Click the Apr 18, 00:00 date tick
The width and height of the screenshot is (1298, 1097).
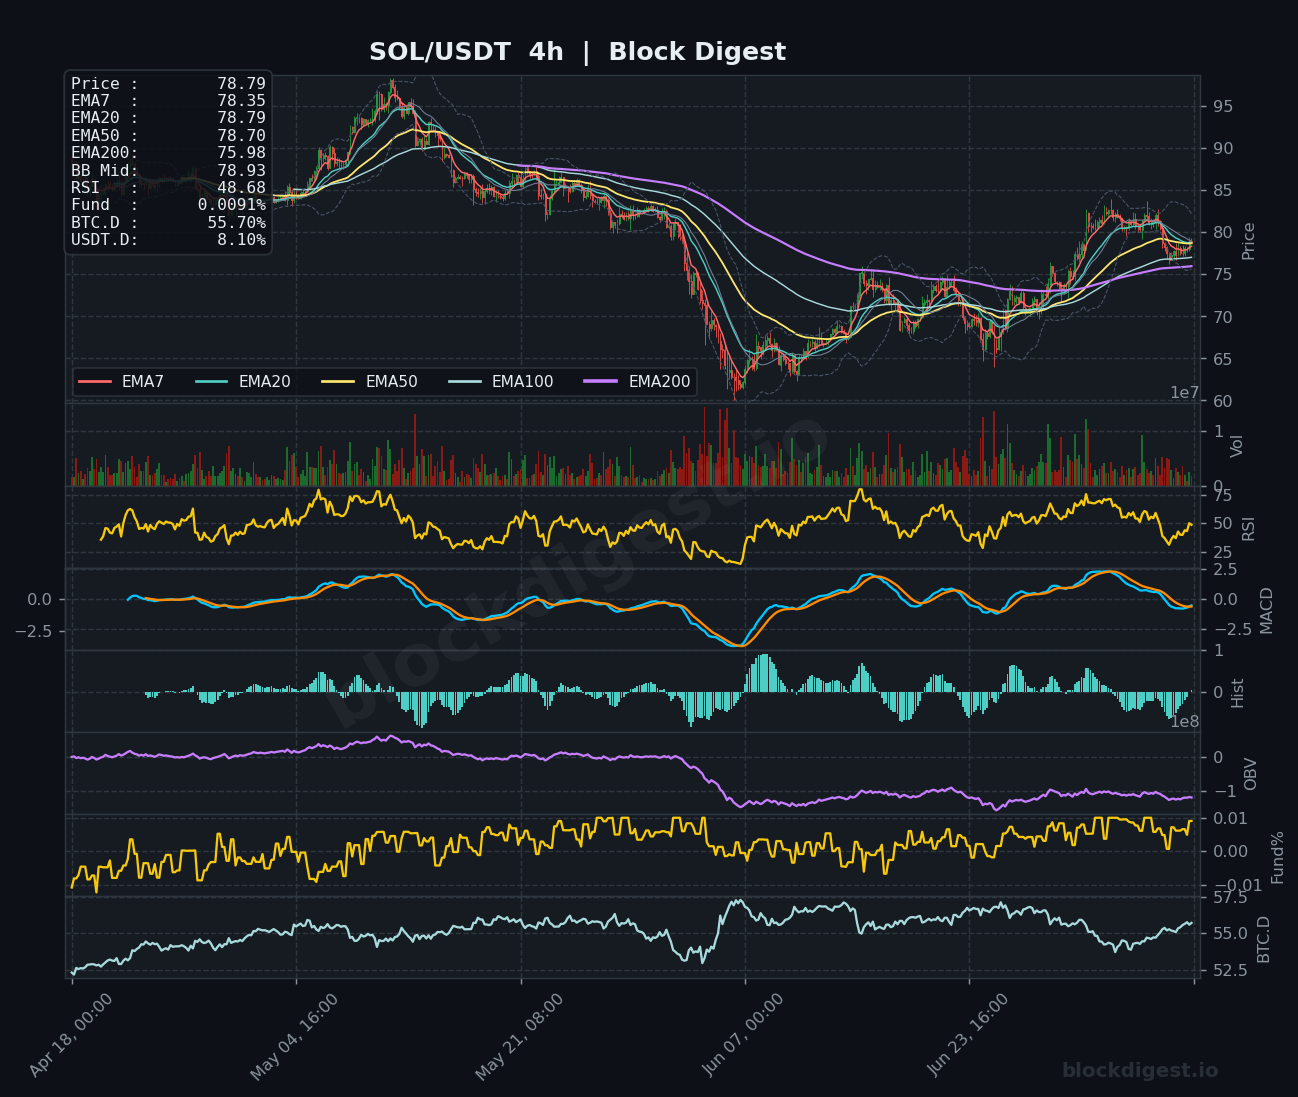pyautogui.click(x=71, y=1035)
